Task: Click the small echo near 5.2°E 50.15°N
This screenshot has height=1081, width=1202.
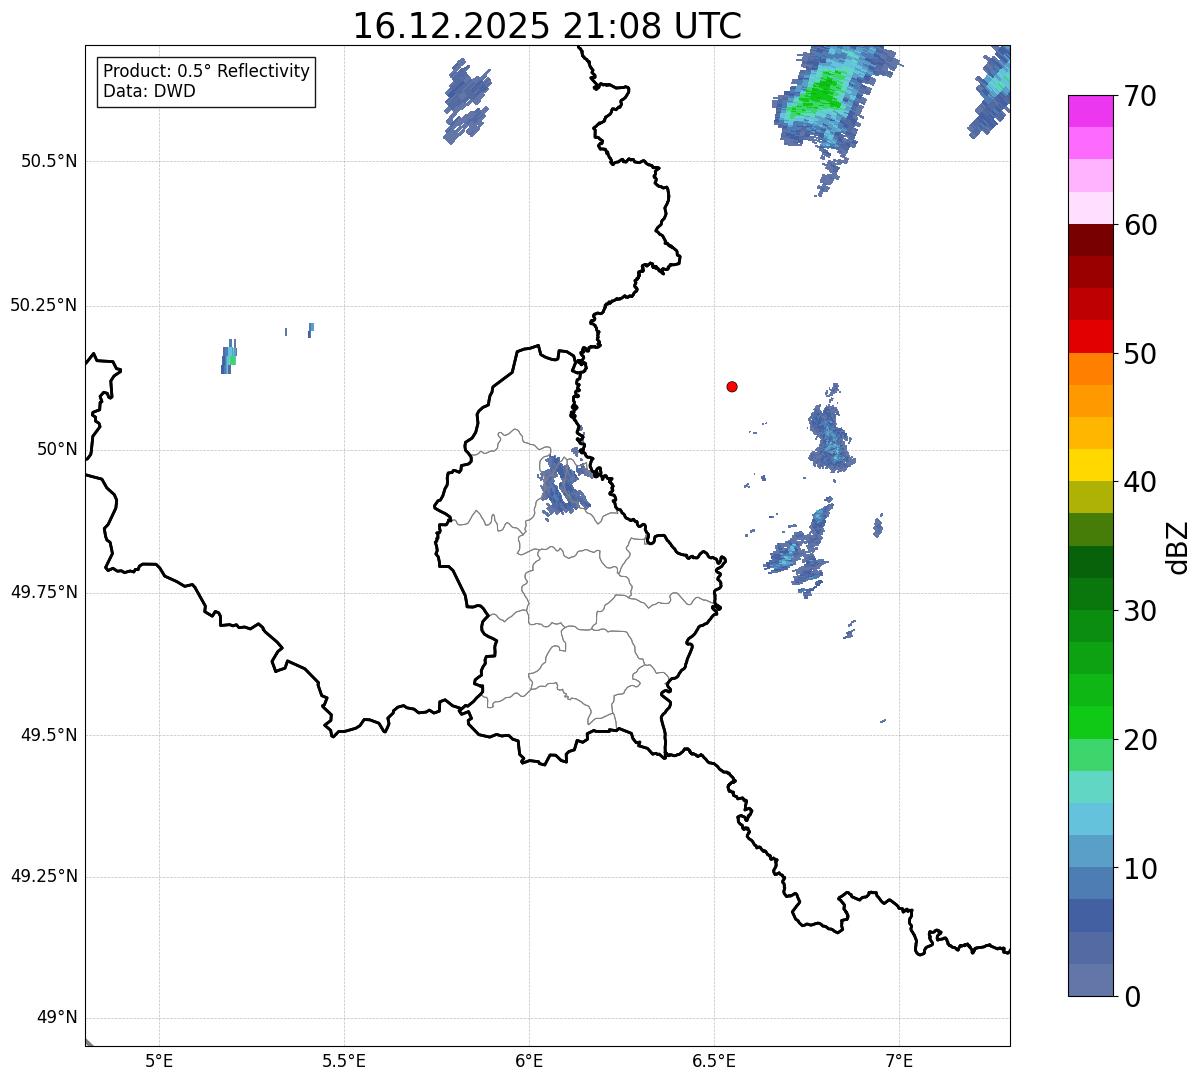Action: (x=229, y=357)
